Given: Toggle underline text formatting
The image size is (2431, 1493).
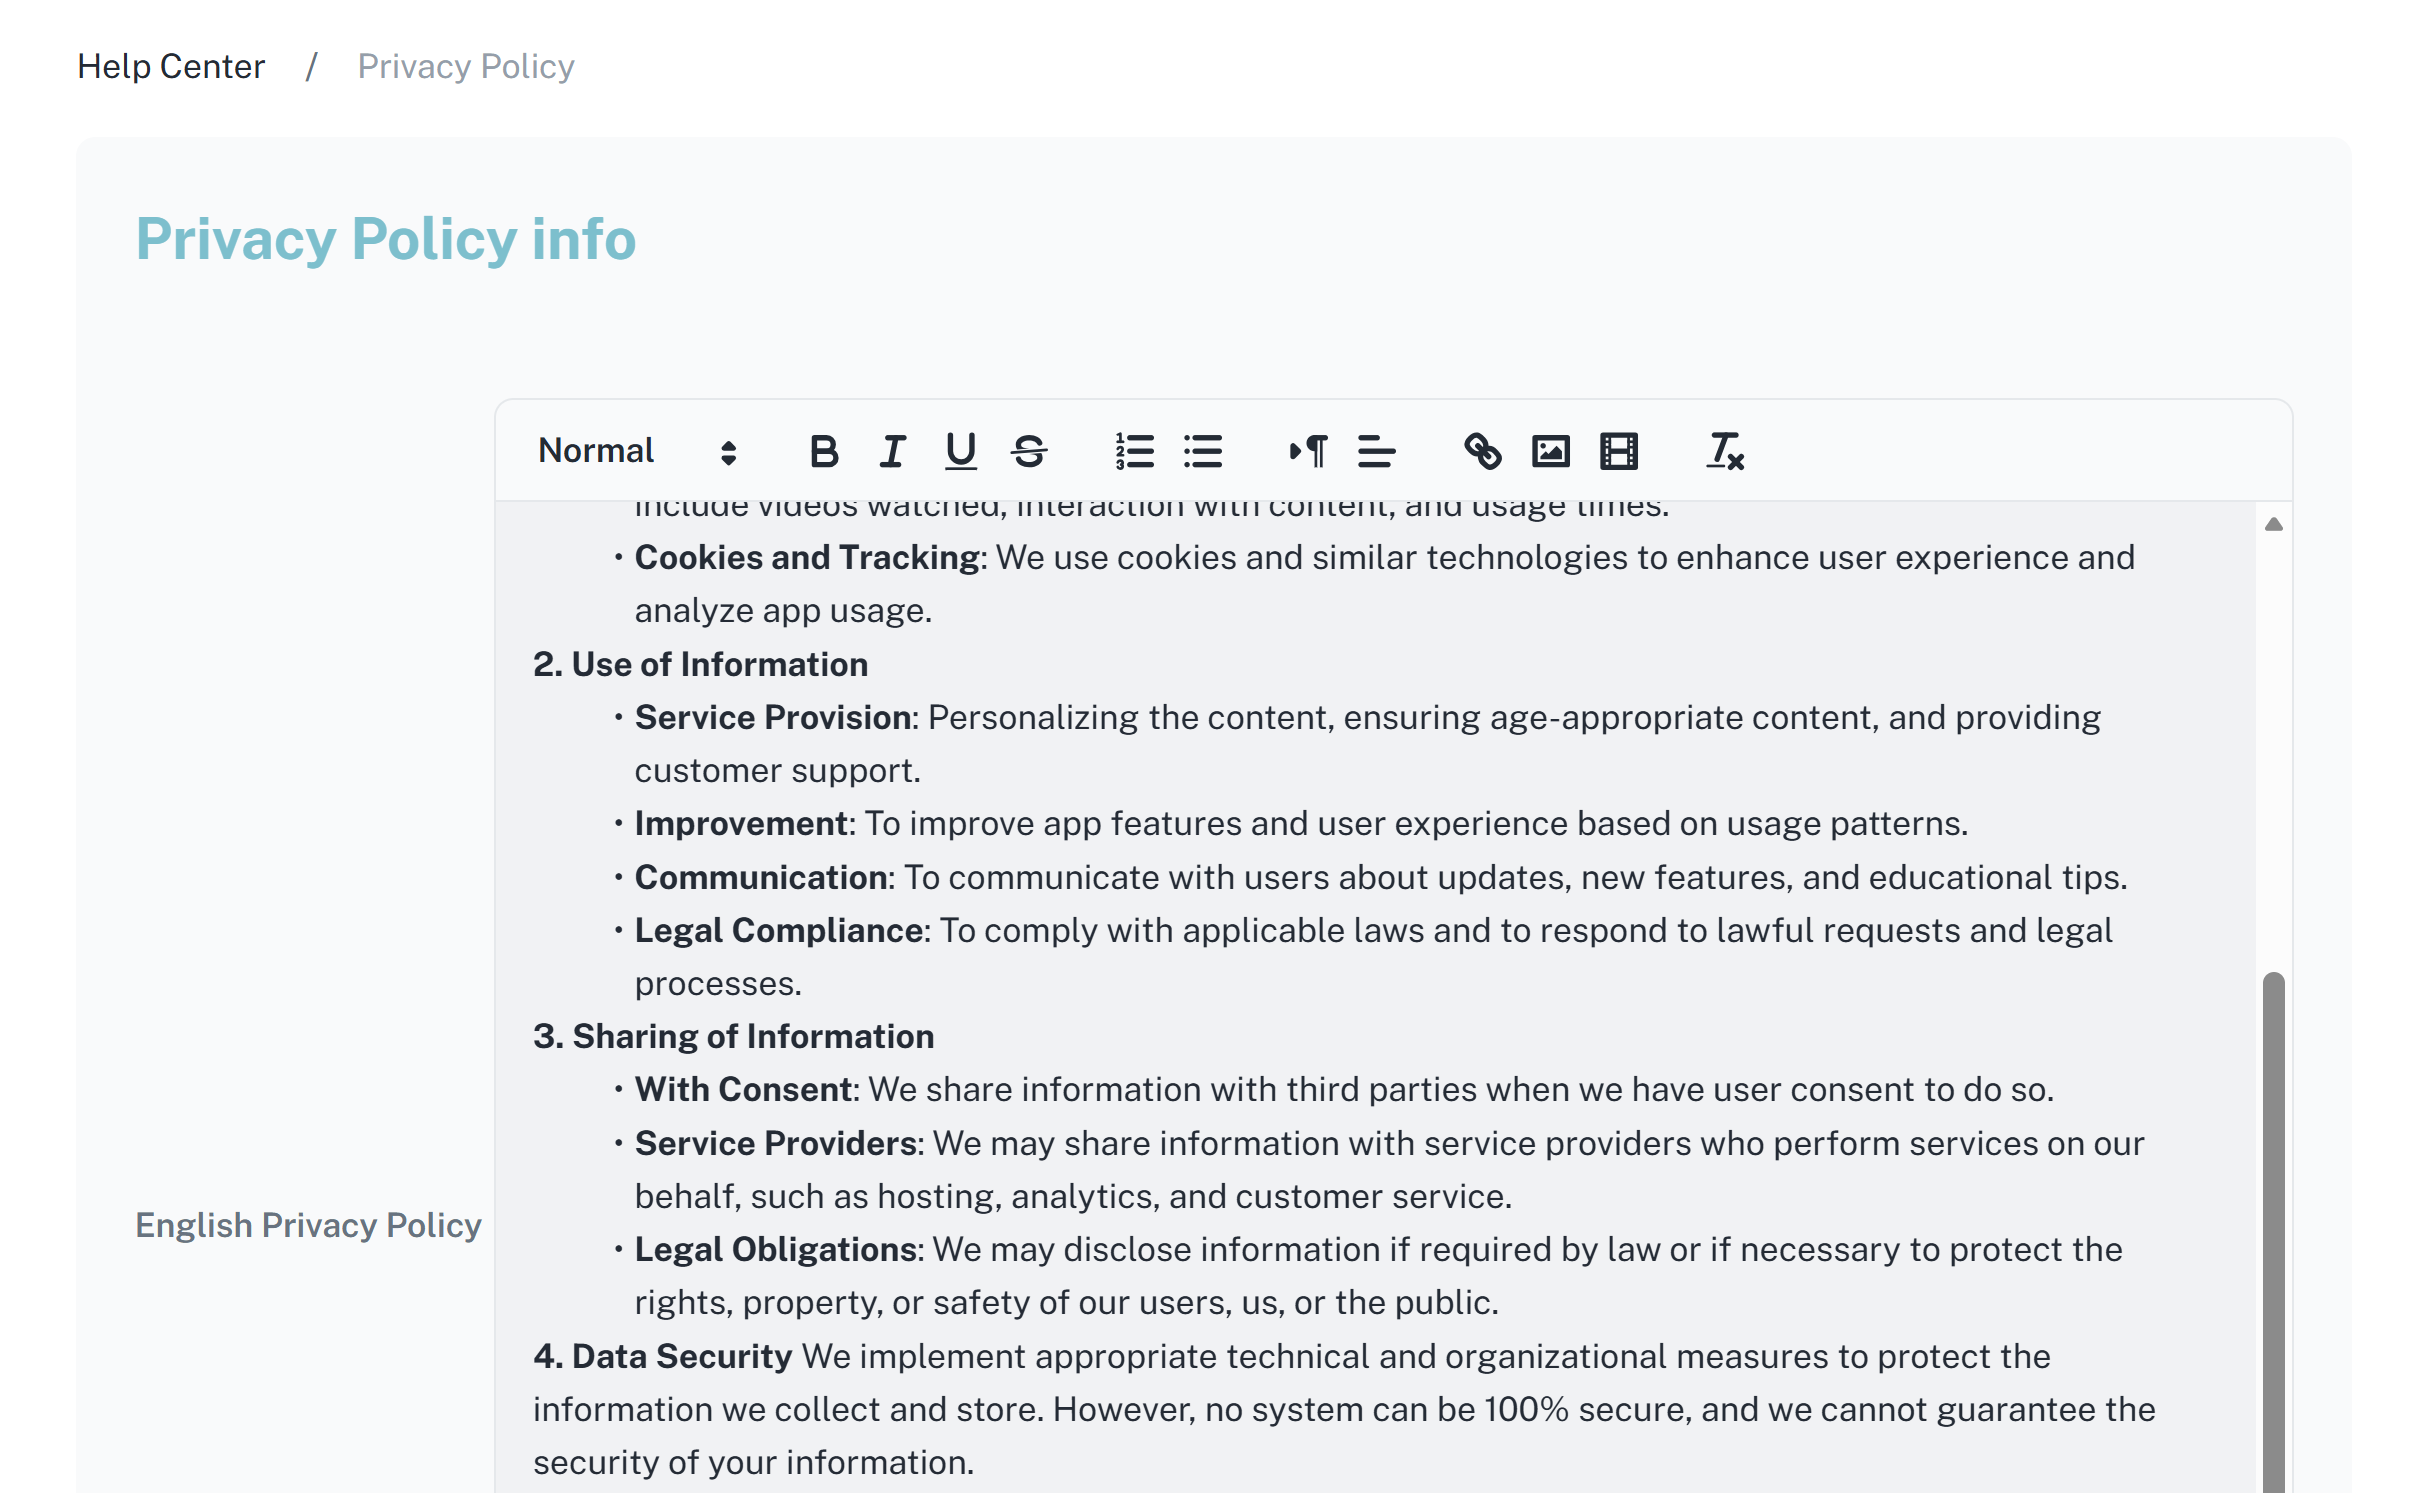Looking at the screenshot, I should click(x=960, y=451).
